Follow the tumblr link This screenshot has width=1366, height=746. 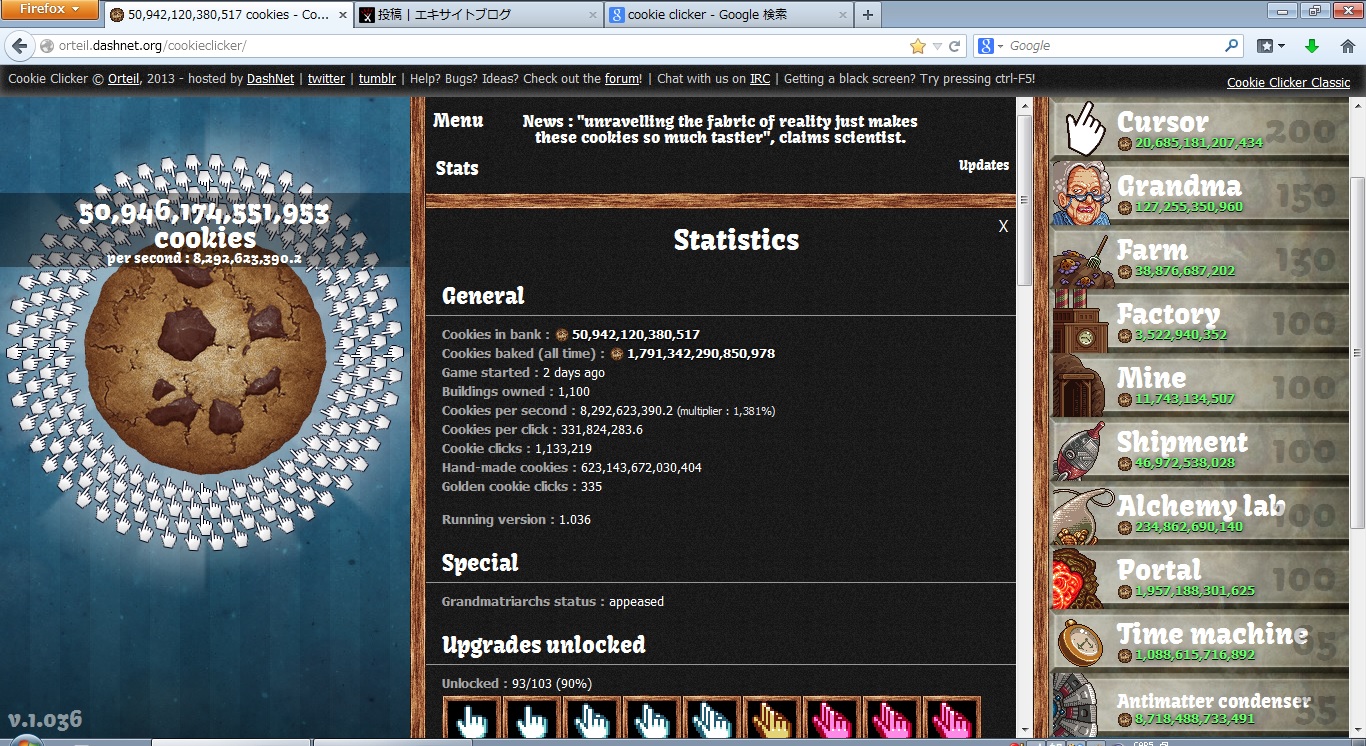tap(377, 79)
